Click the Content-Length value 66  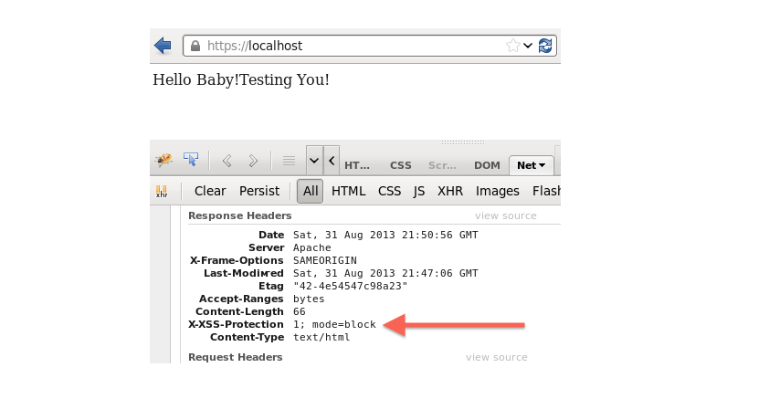coord(299,312)
